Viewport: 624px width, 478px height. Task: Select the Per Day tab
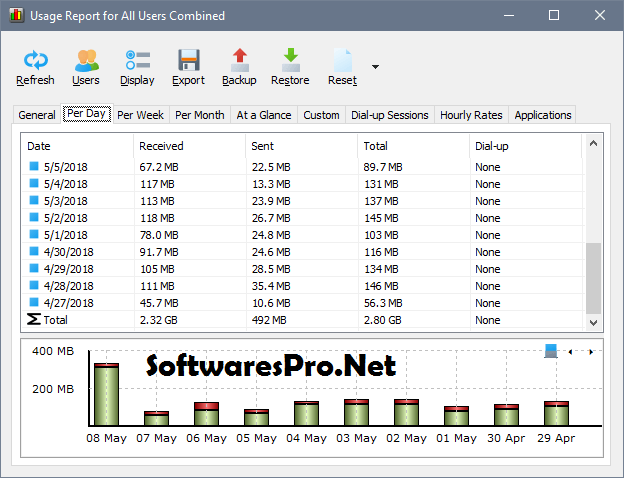pos(87,114)
